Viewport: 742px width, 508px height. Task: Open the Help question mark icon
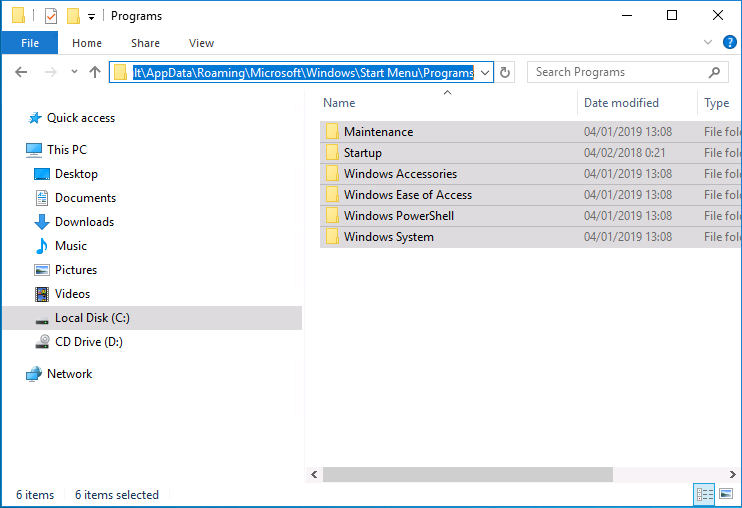[729, 43]
